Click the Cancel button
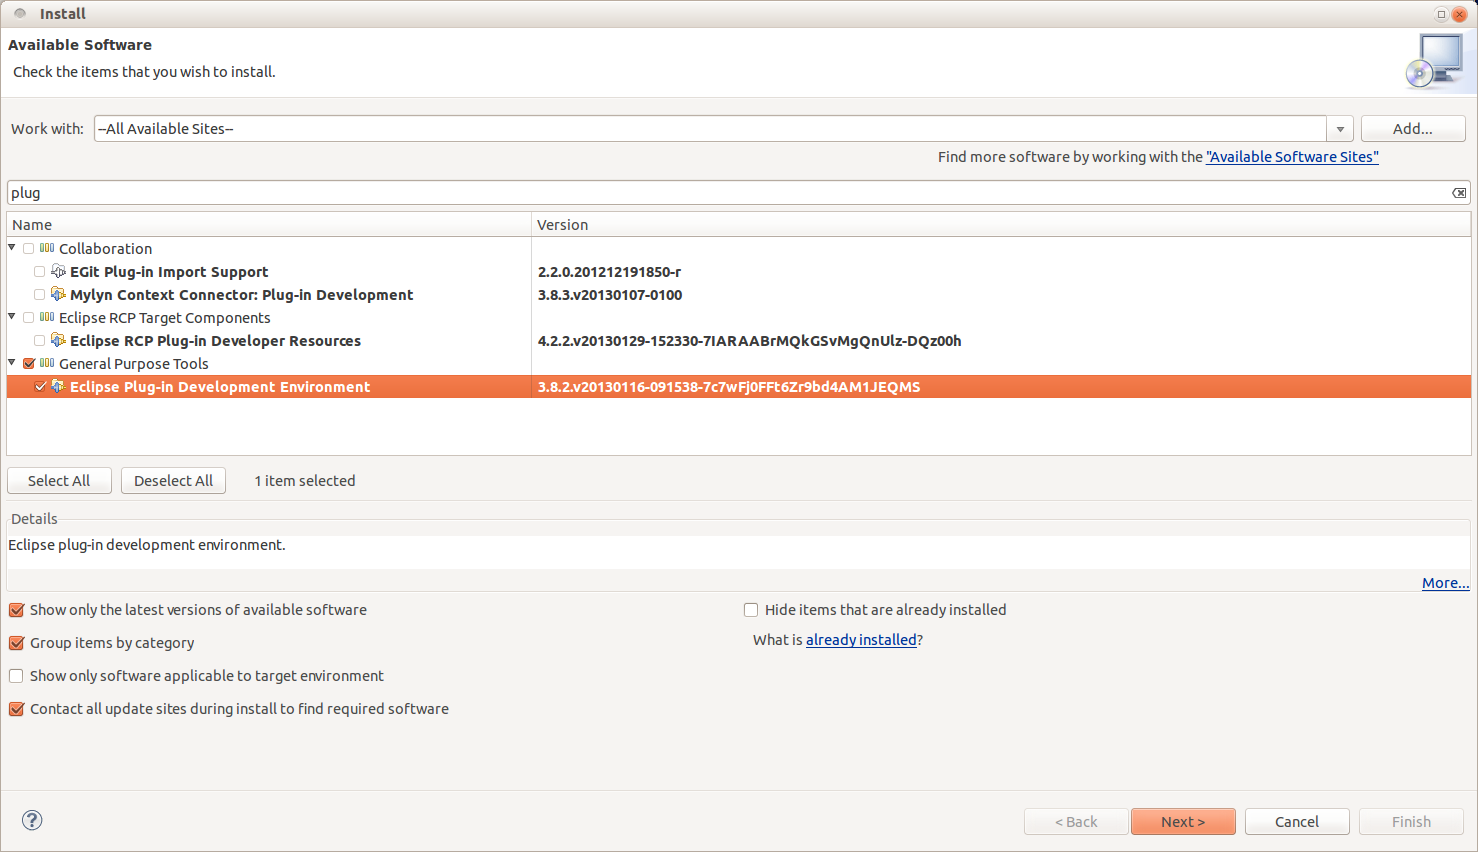The height and width of the screenshot is (852, 1478). [1297, 822]
